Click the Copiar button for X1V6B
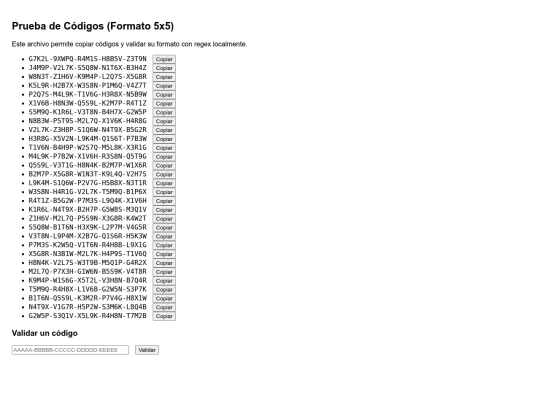 (x=164, y=104)
